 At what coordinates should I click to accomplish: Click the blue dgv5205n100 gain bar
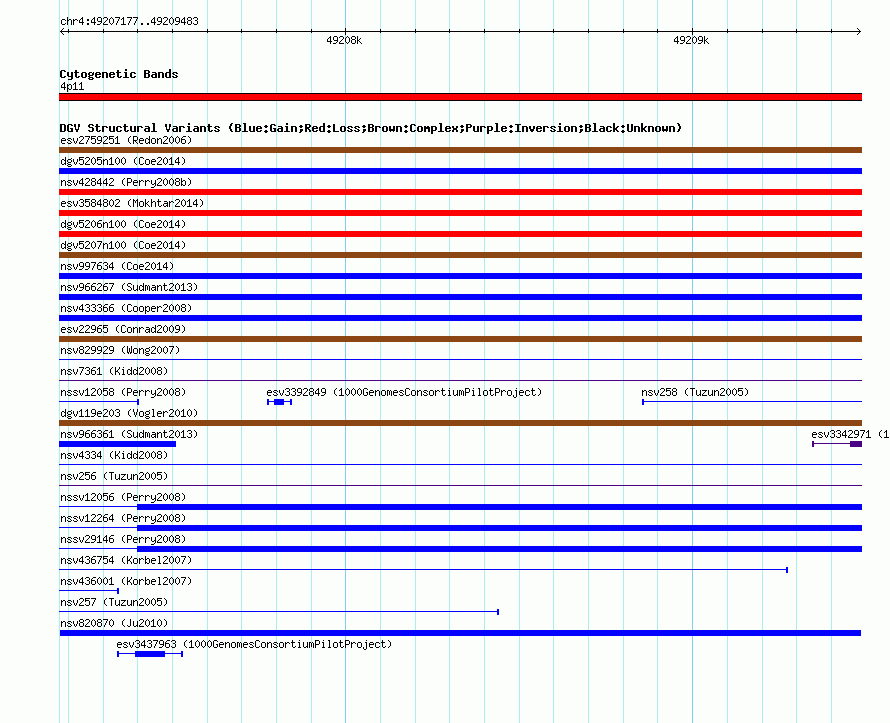[x=460, y=171]
